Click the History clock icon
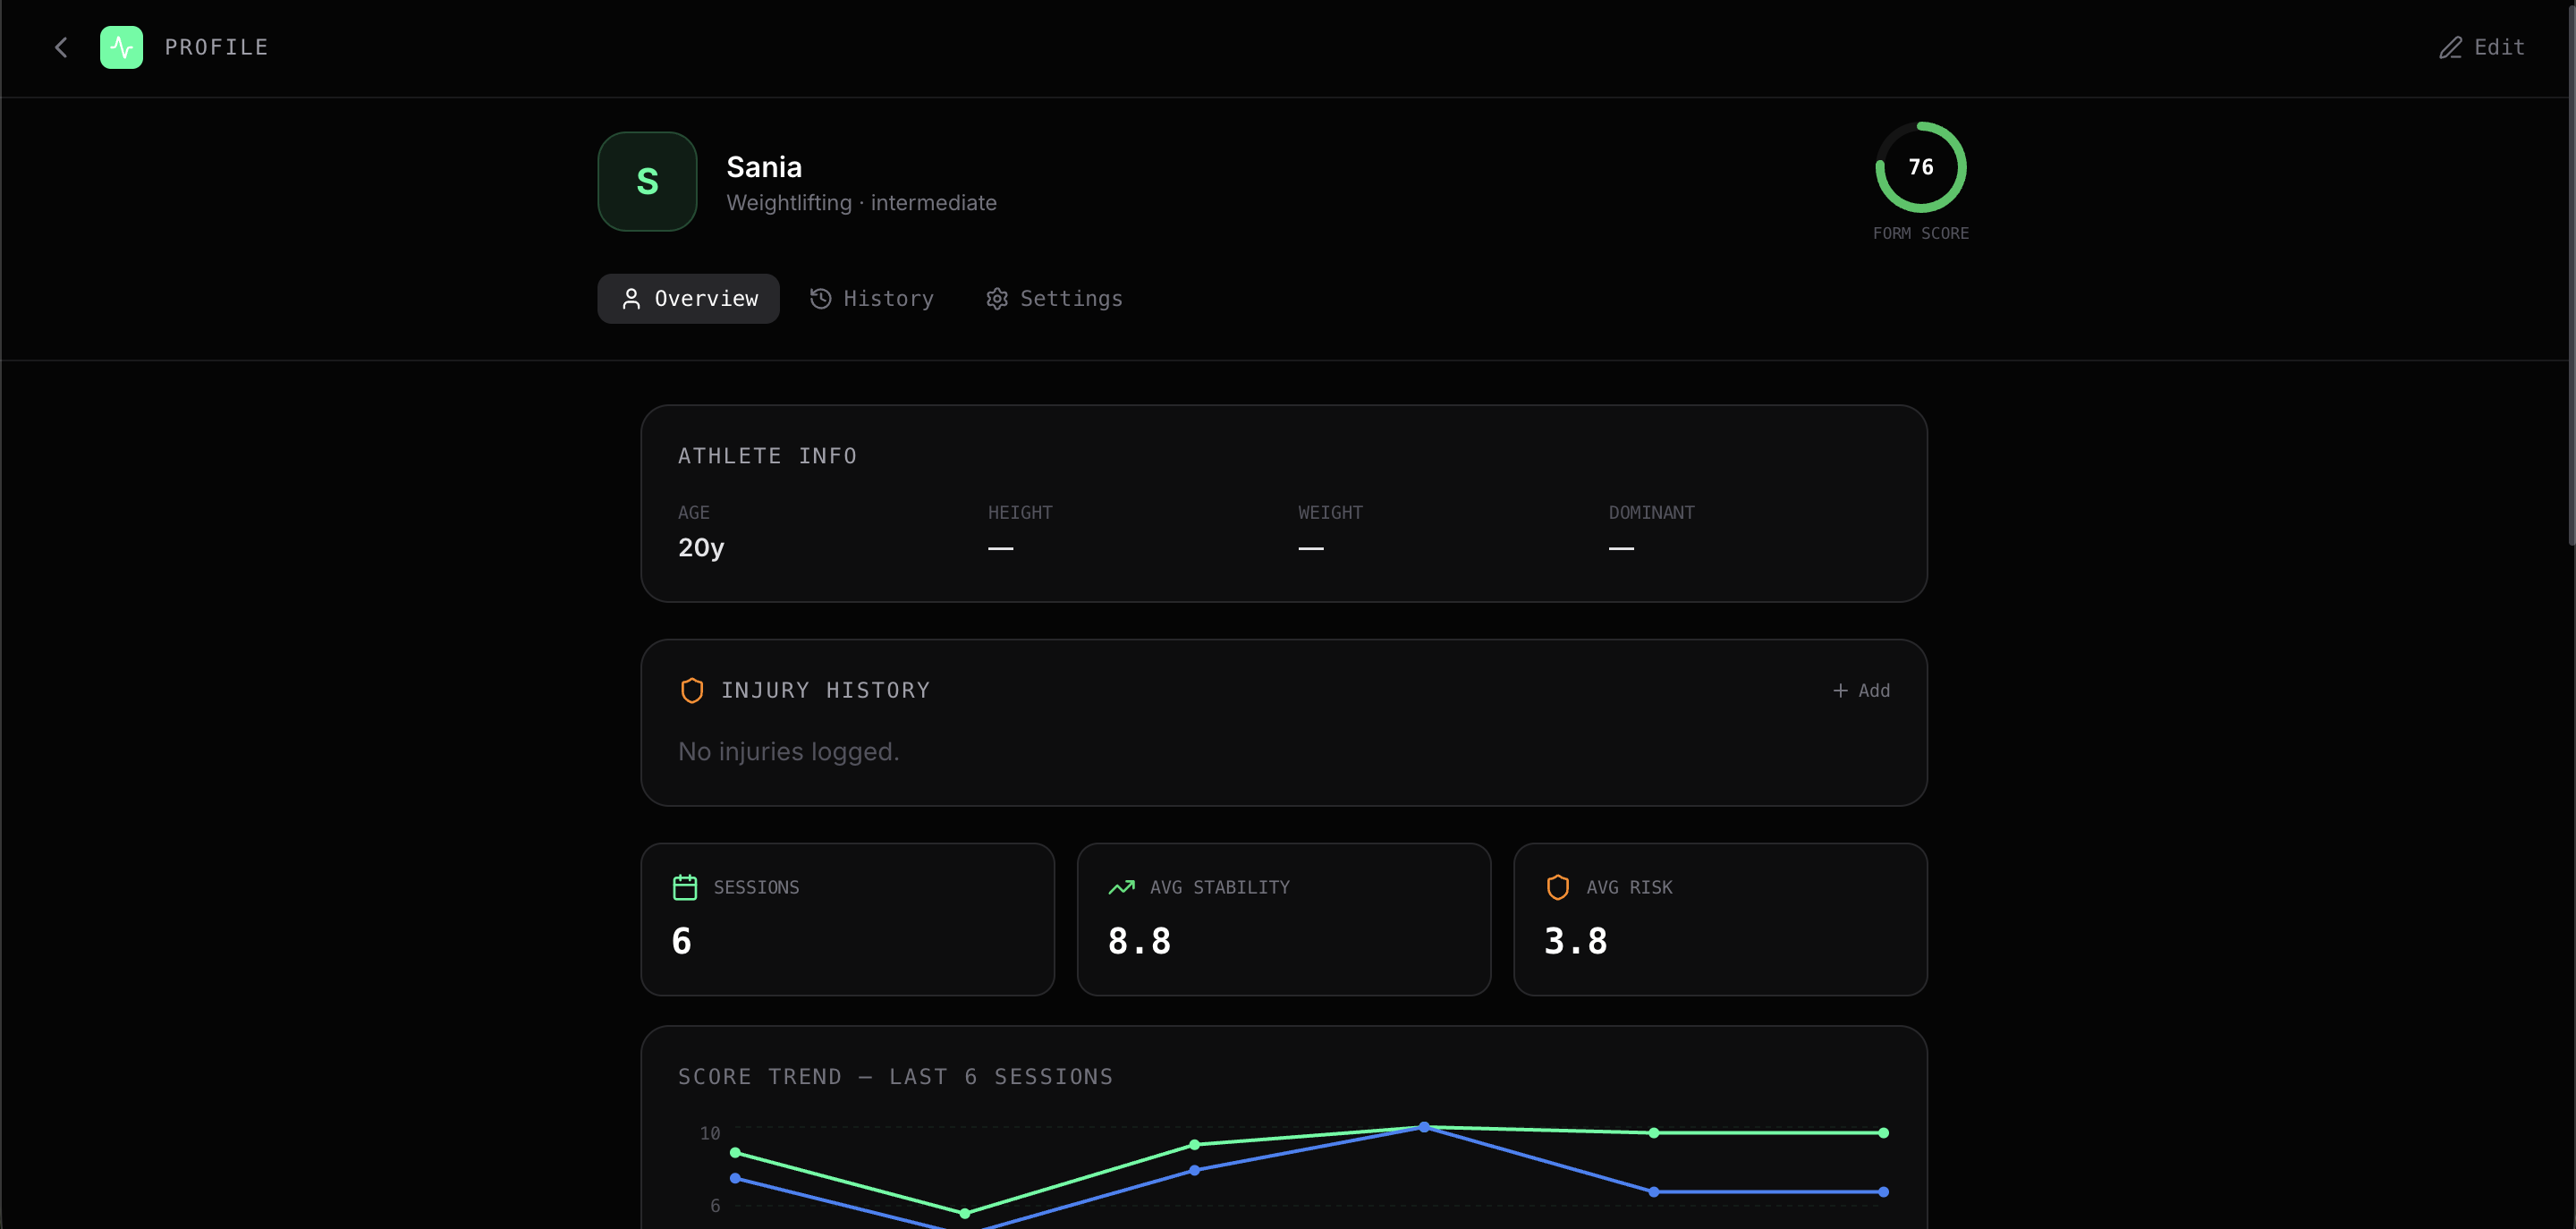2576x1229 pixels. point(820,299)
